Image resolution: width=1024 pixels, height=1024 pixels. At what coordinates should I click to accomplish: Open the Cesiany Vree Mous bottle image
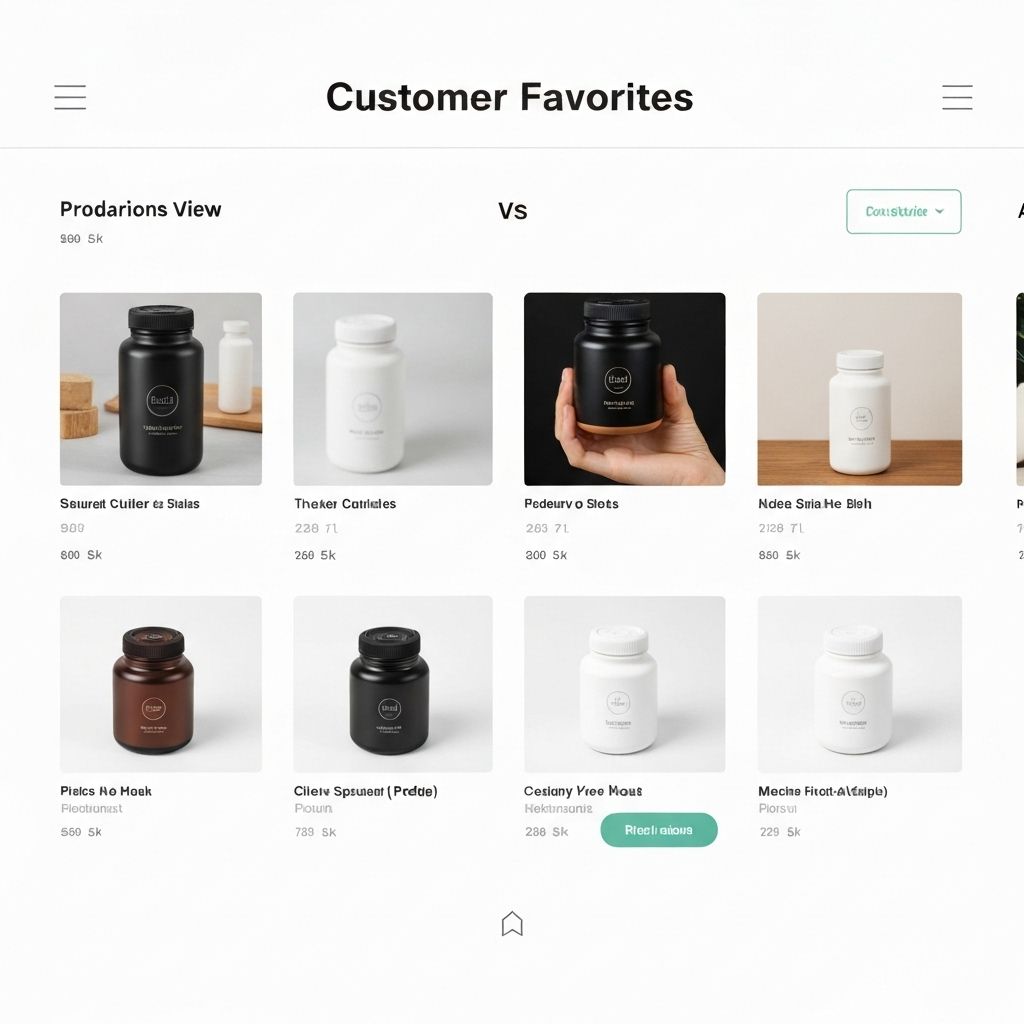coord(624,684)
